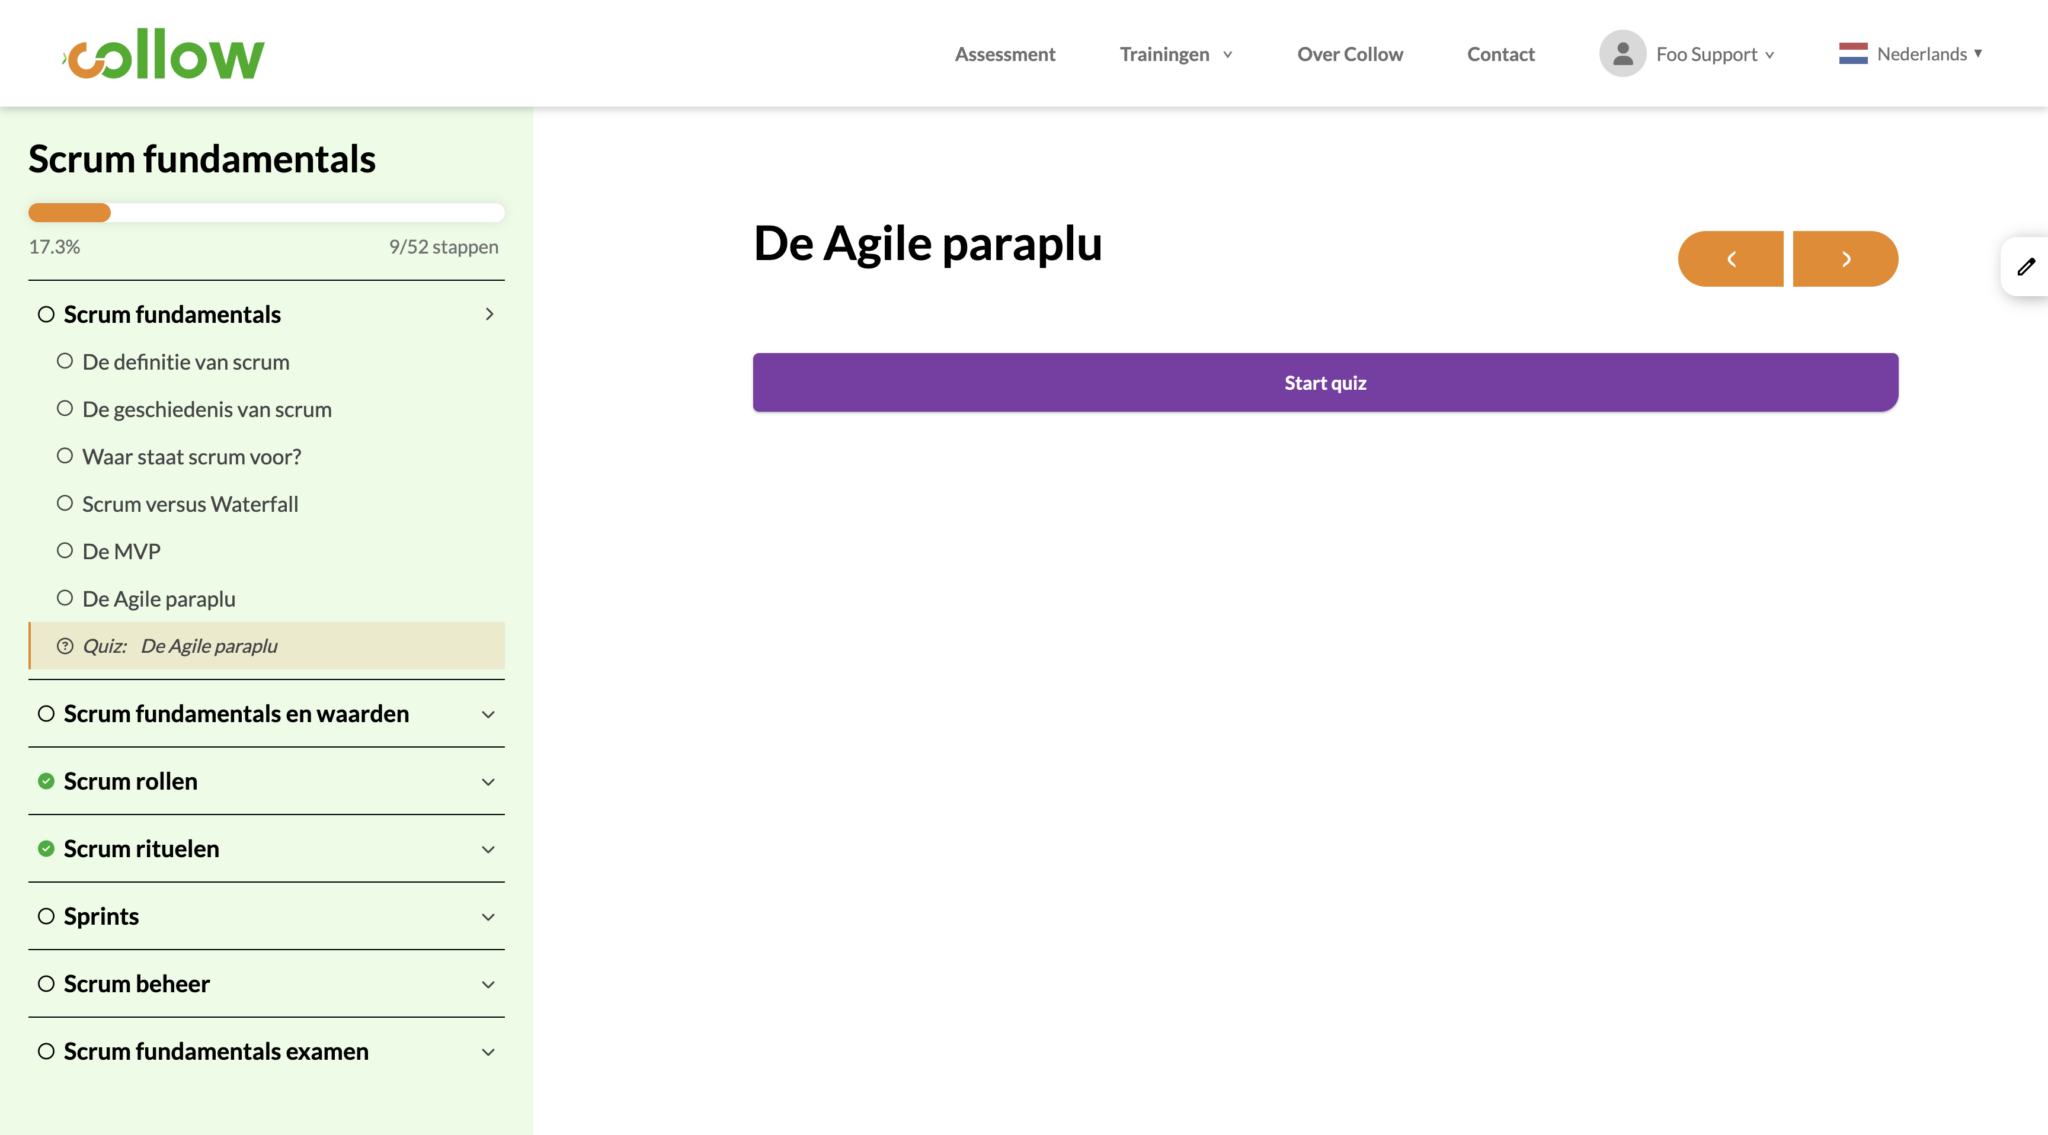The height and width of the screenshot is (1135, 2048).
Task: Open the Contact menu item
Action: click(1500, 54)
